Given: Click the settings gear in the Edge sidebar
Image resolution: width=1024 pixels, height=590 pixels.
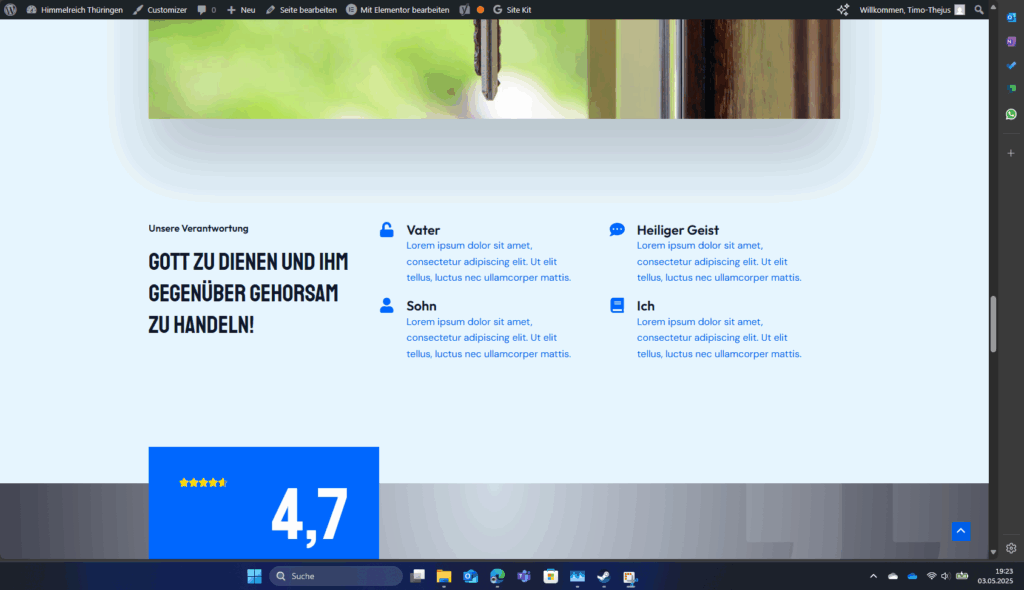Looking at the screenshot, I should [x=1010, y=548].
